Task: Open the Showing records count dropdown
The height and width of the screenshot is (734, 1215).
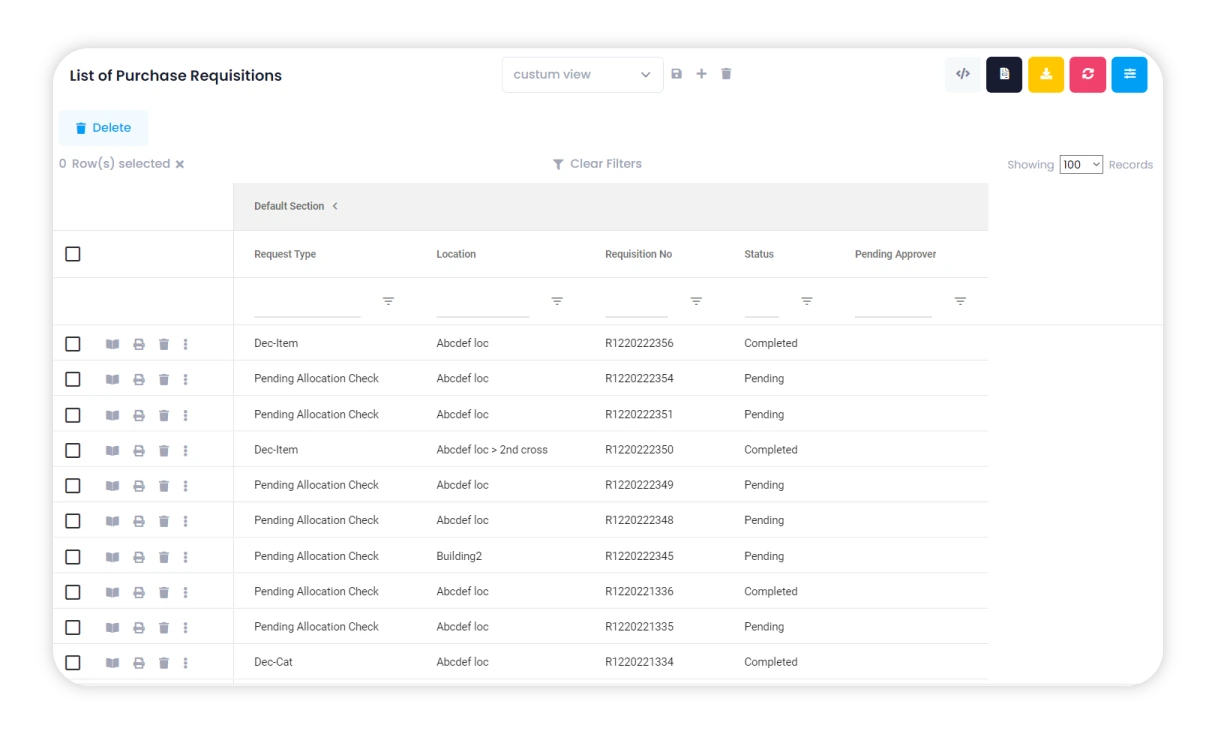Action: pos(1081,164)
